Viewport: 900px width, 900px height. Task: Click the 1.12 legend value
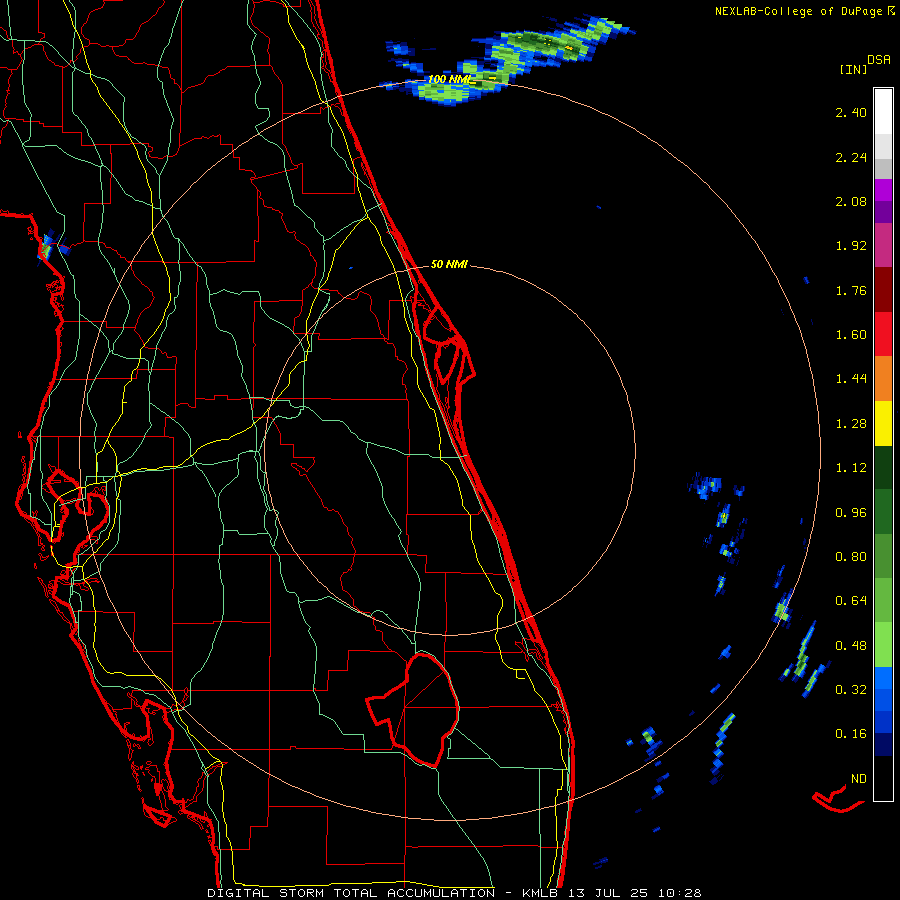click(x=851, y=468)
